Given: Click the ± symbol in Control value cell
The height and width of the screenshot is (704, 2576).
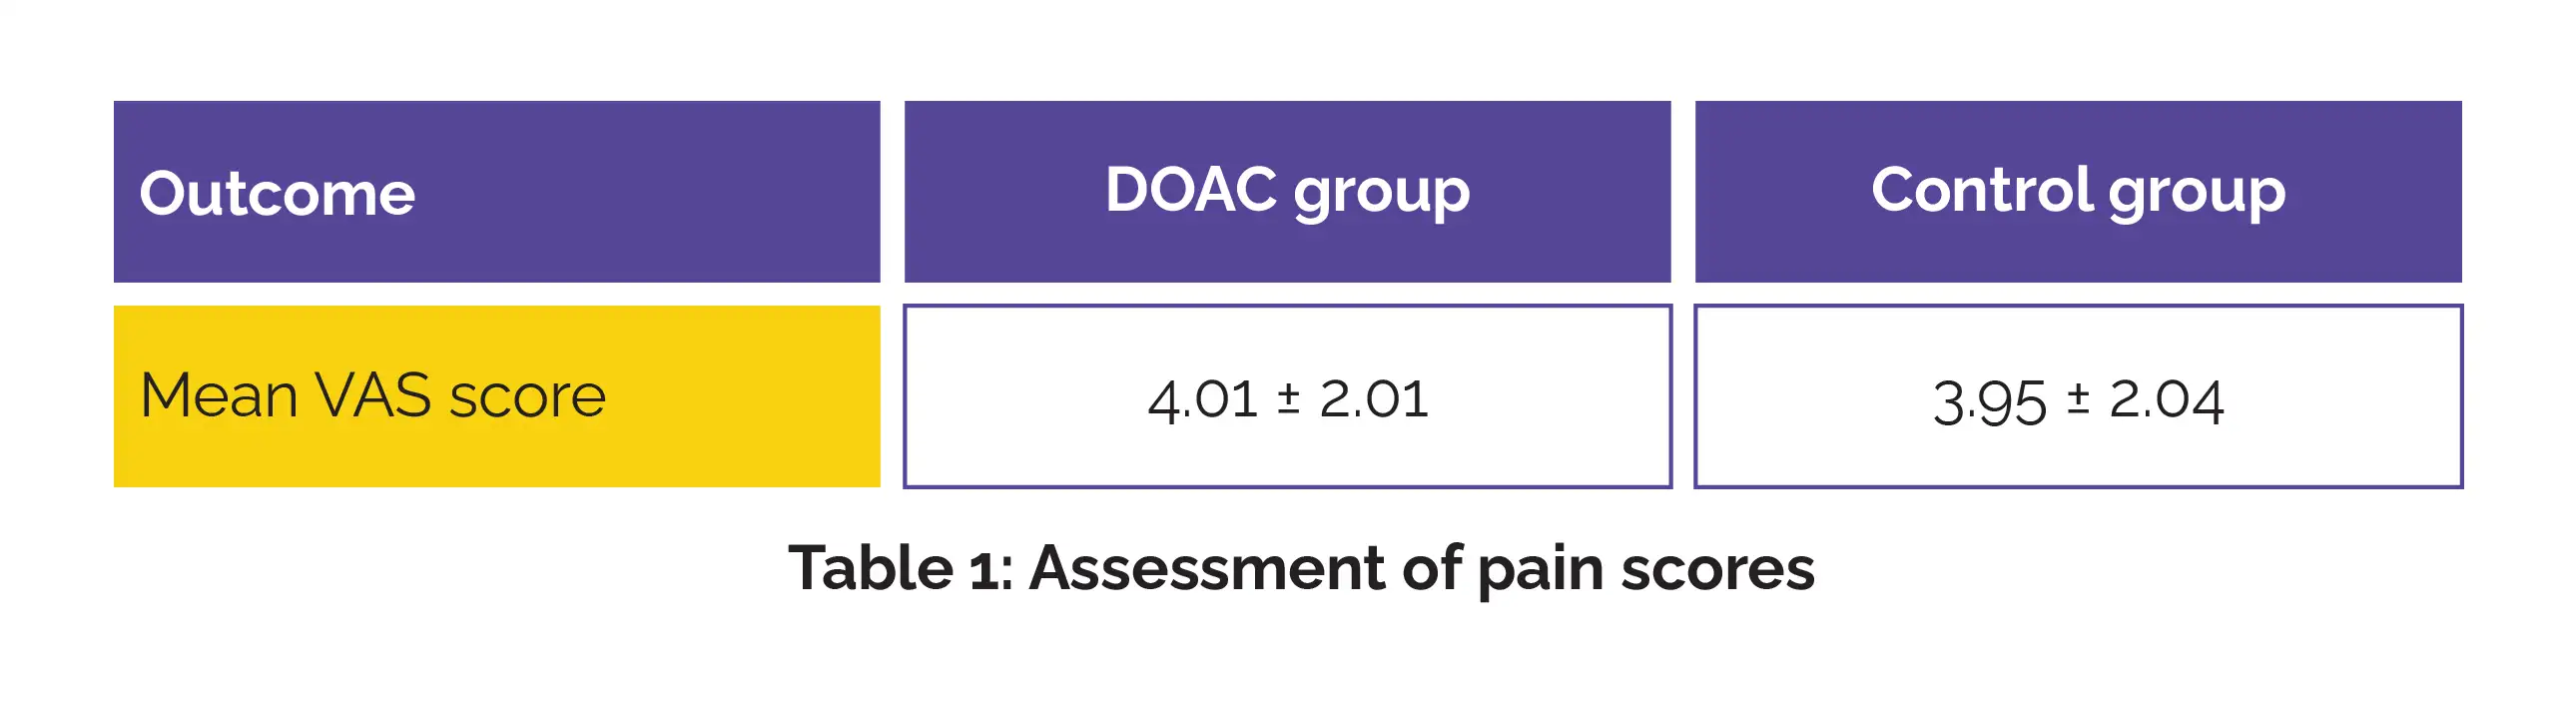Looking at the screenshot, I should click(2078, 399).
